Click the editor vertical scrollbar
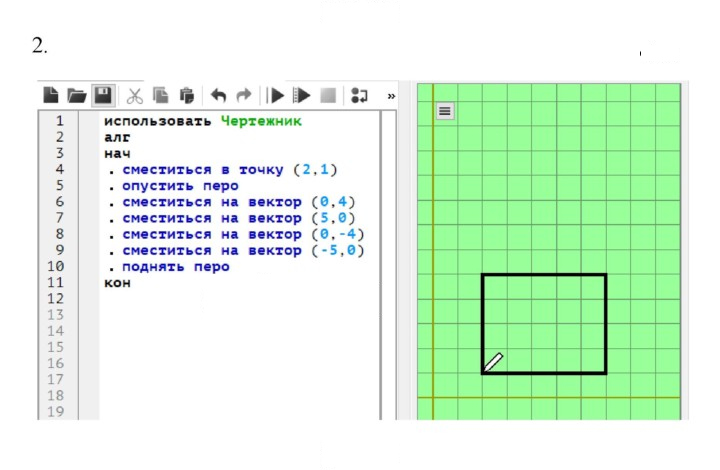 [x=388, y=264]
